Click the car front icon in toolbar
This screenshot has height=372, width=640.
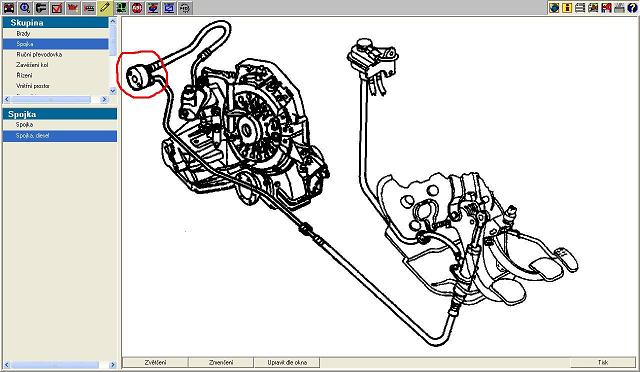click(x=9, y=8)
